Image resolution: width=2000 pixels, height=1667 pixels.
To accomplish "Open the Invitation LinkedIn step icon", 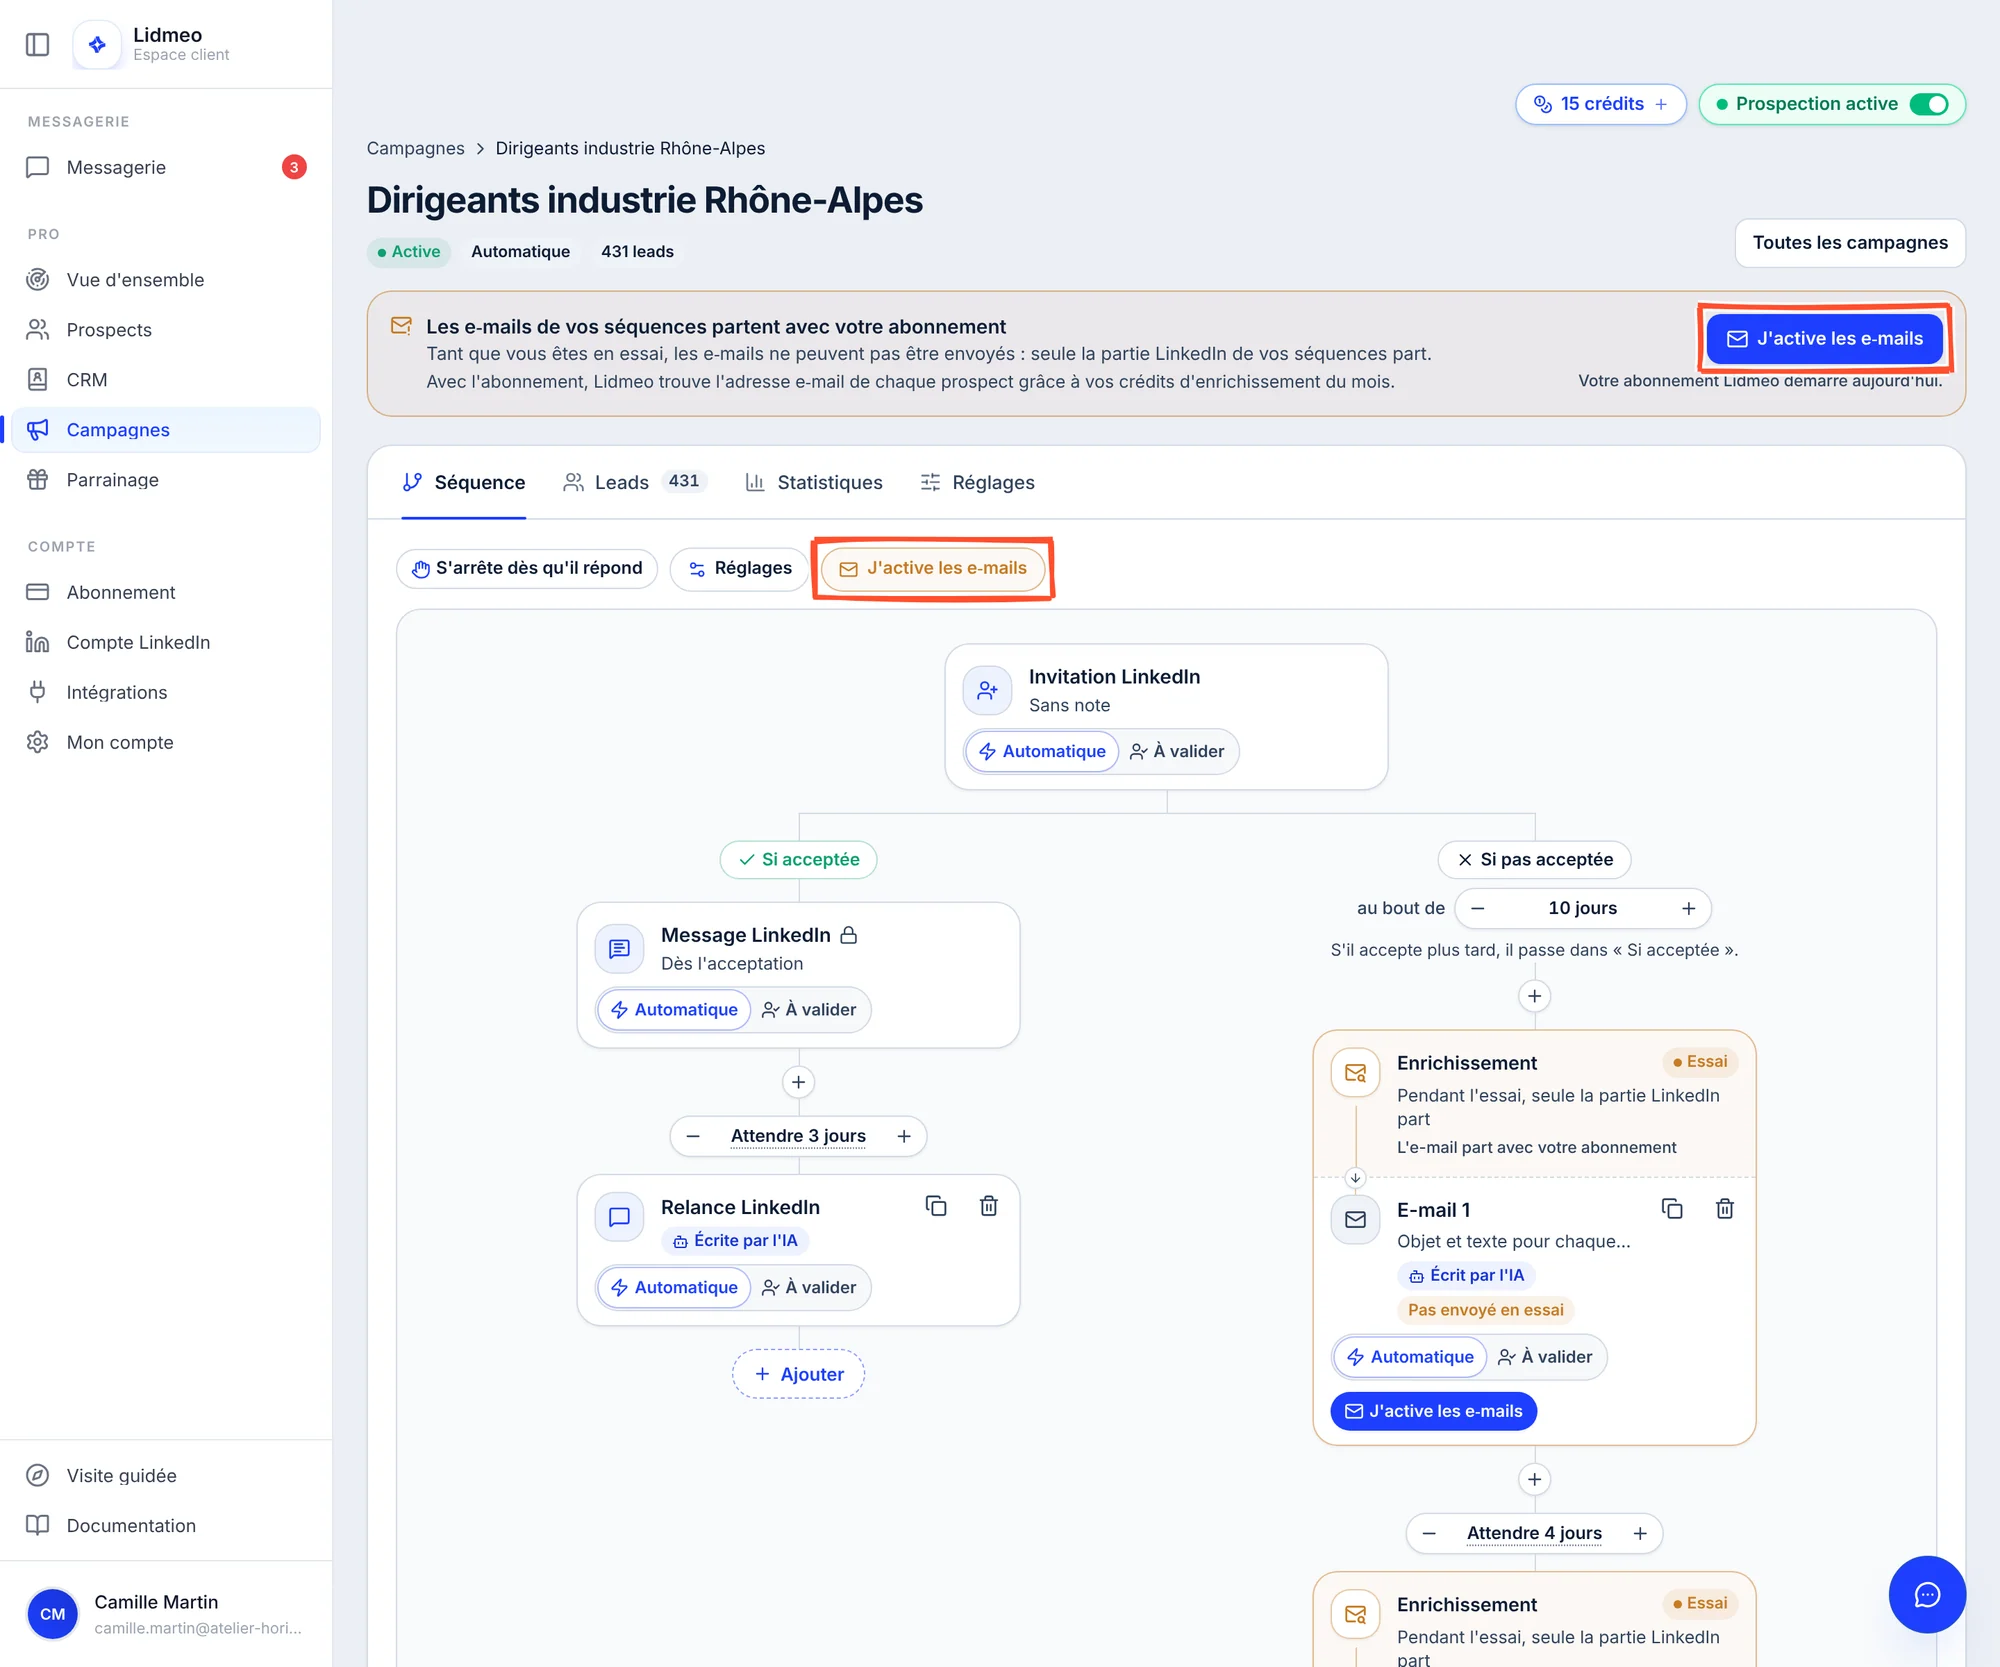I will tap(987, 690).
